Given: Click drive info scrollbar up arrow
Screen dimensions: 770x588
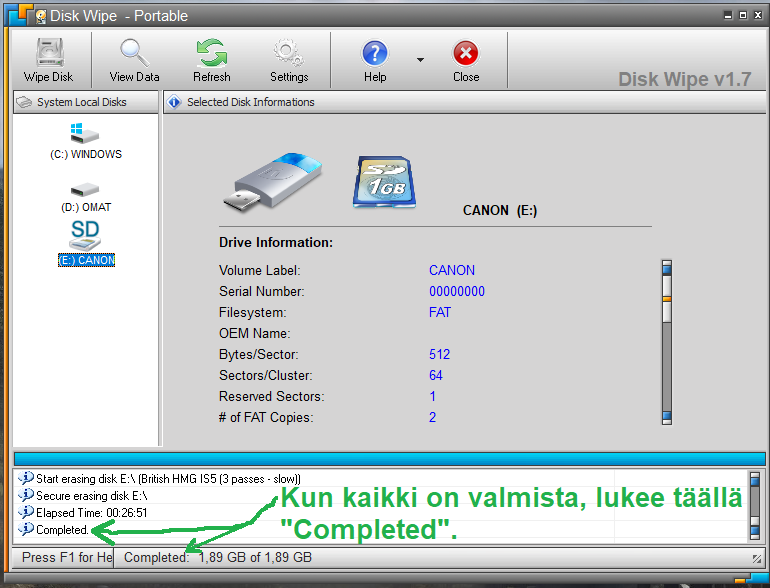Looking at the screenshot, I should [x=666, y=268].
